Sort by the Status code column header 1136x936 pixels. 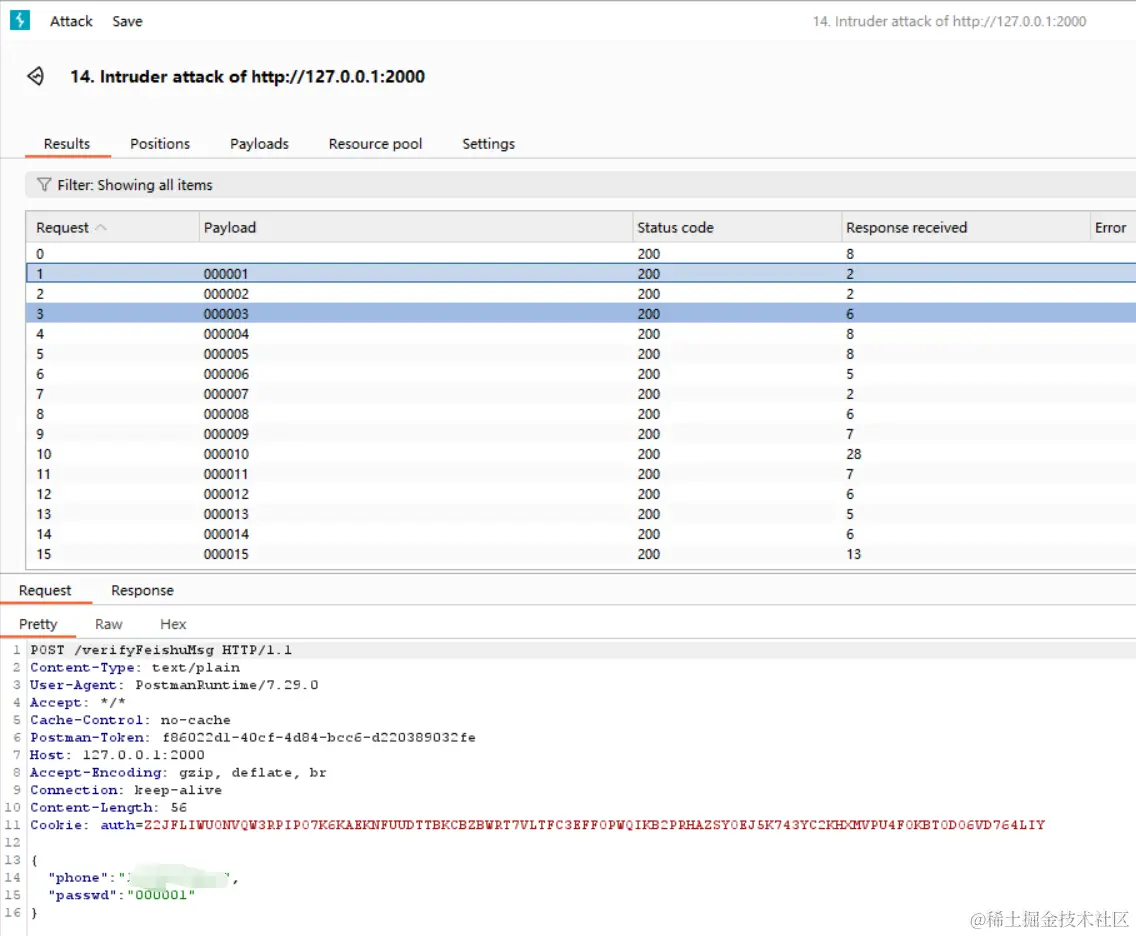pos(737,227)
